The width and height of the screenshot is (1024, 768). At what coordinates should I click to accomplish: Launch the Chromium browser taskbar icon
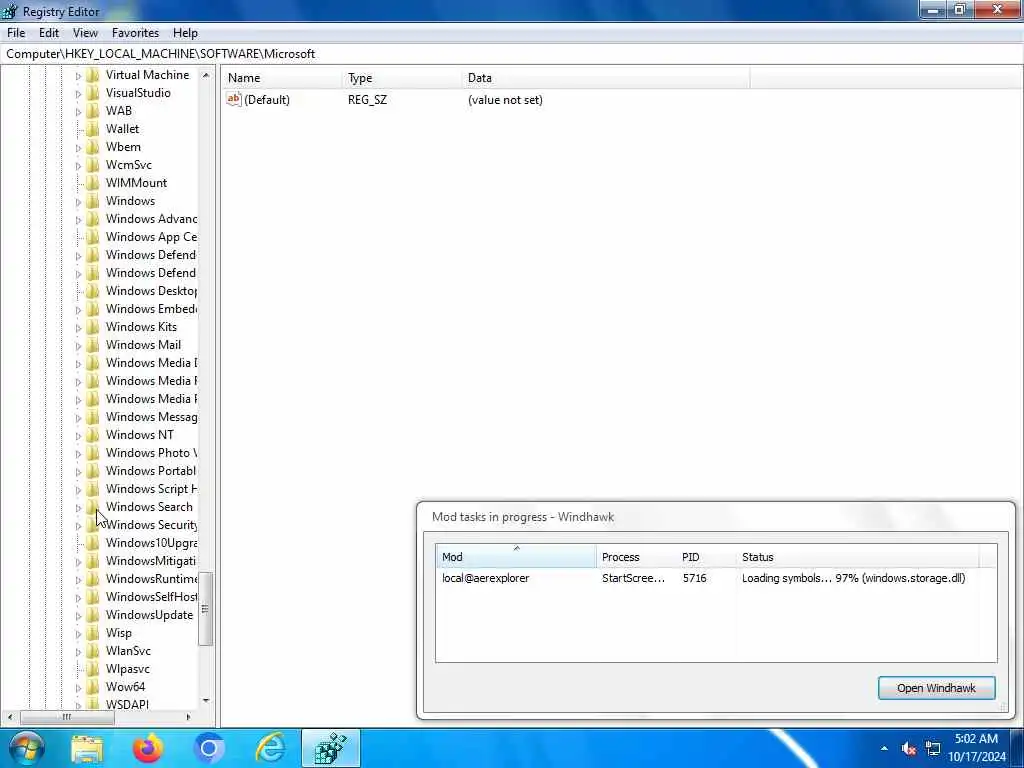[209, 748]
